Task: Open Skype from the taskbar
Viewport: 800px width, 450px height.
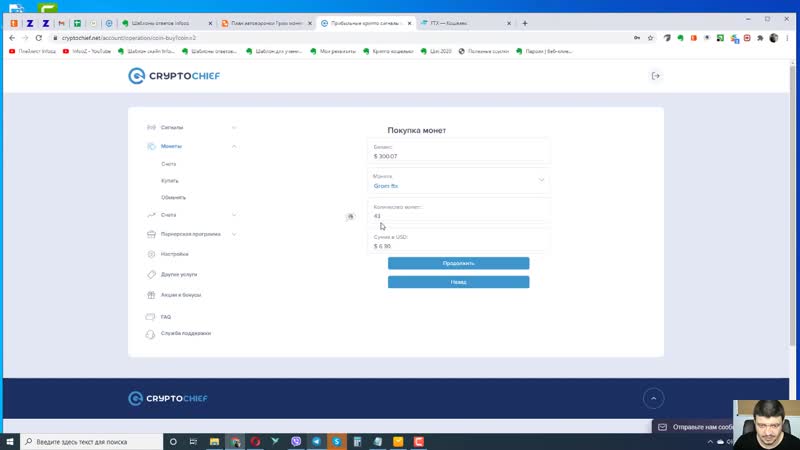Action: pos(337,441)
